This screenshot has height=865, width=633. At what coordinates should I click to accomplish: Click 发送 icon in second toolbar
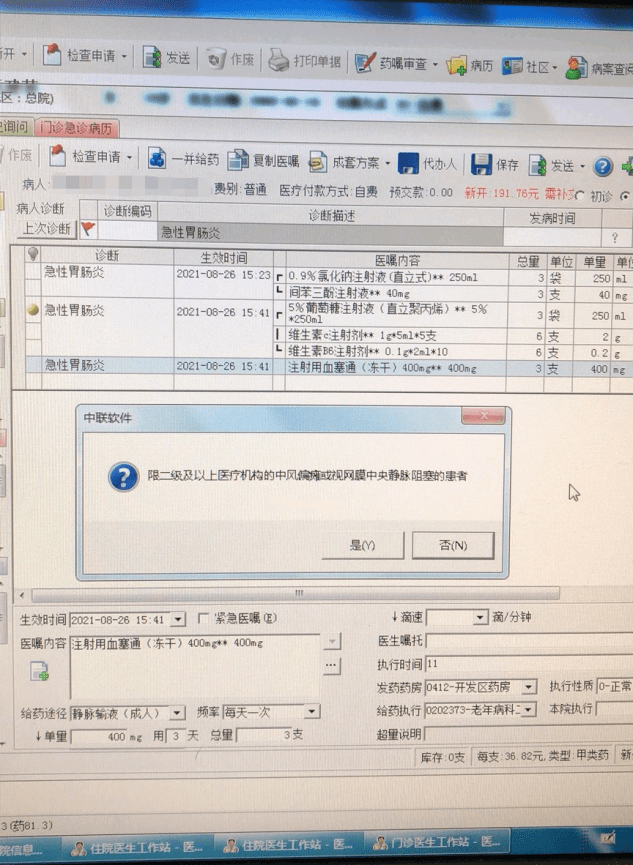coord(537,165)
